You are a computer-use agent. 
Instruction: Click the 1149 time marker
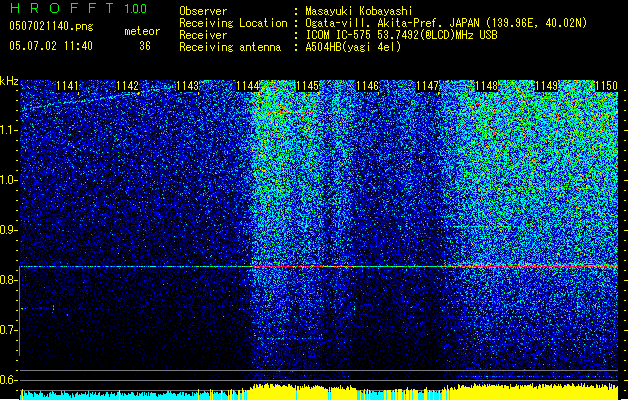pos(547,86)
